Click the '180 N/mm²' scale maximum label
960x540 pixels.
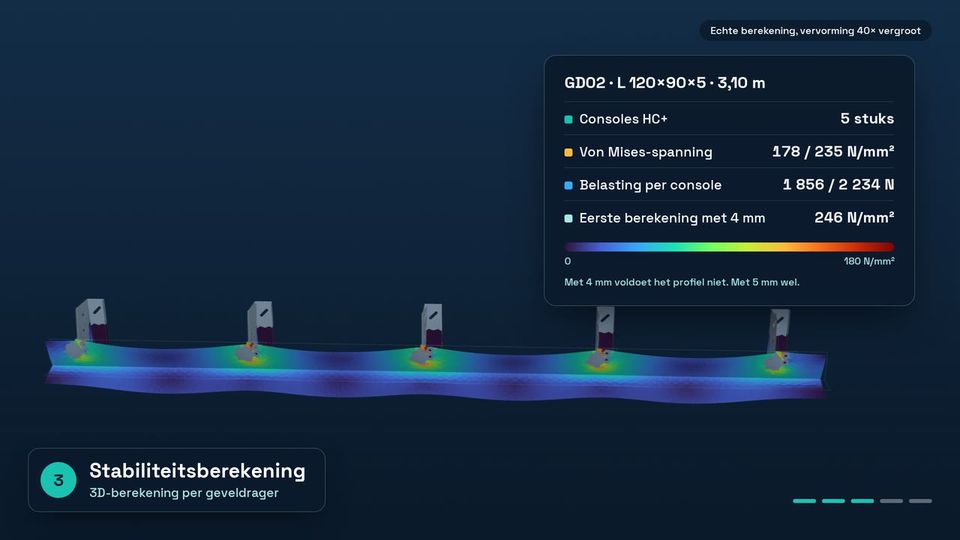click(869, 261)
